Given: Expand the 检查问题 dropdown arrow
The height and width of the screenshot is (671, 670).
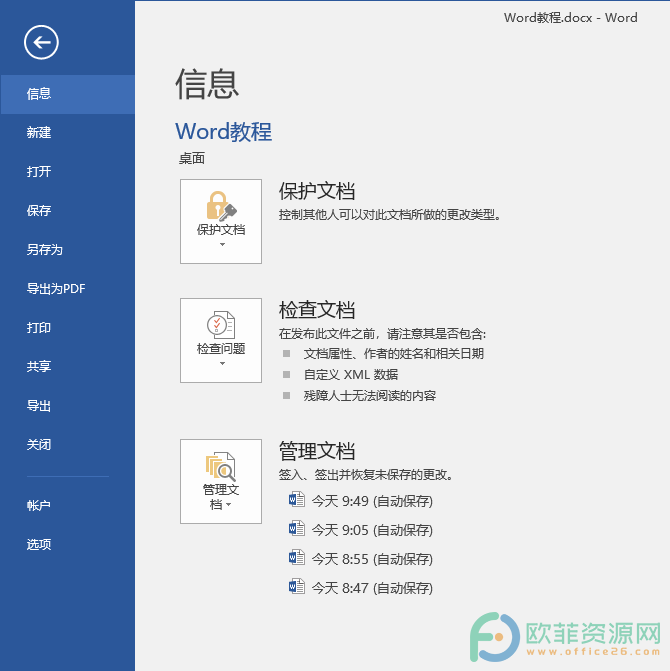Looking at the screenshot, I should click(x=222, y=364).
